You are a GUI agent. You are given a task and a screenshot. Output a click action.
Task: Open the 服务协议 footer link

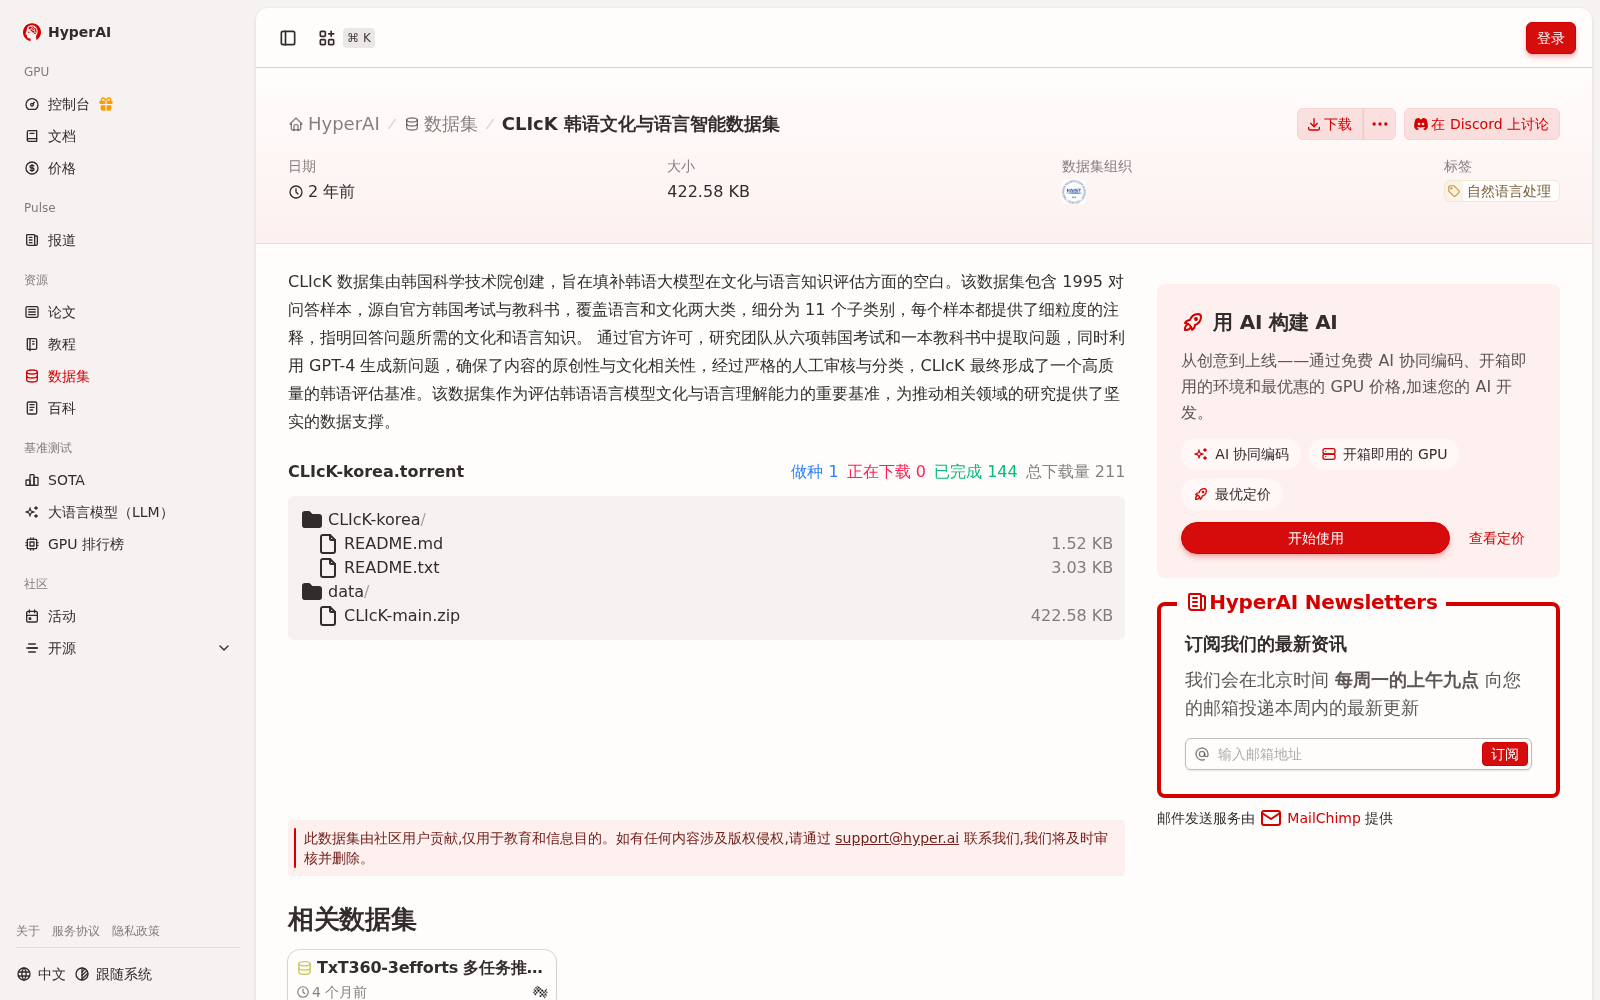click(x=76, y=931)
